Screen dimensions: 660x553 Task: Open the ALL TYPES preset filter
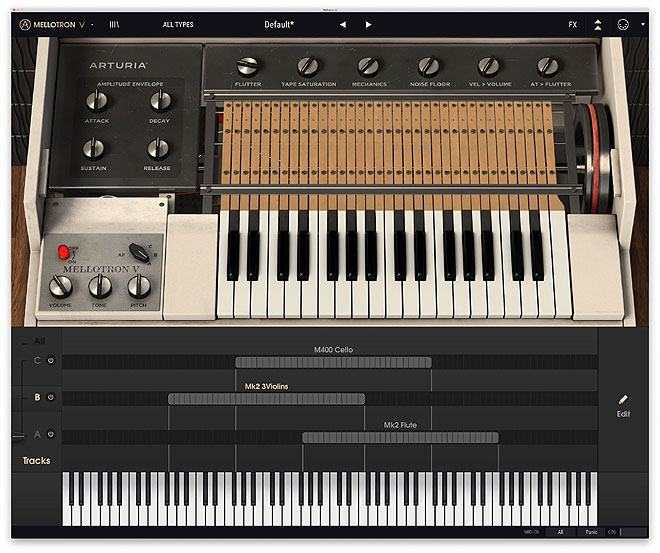click(178, 24)
